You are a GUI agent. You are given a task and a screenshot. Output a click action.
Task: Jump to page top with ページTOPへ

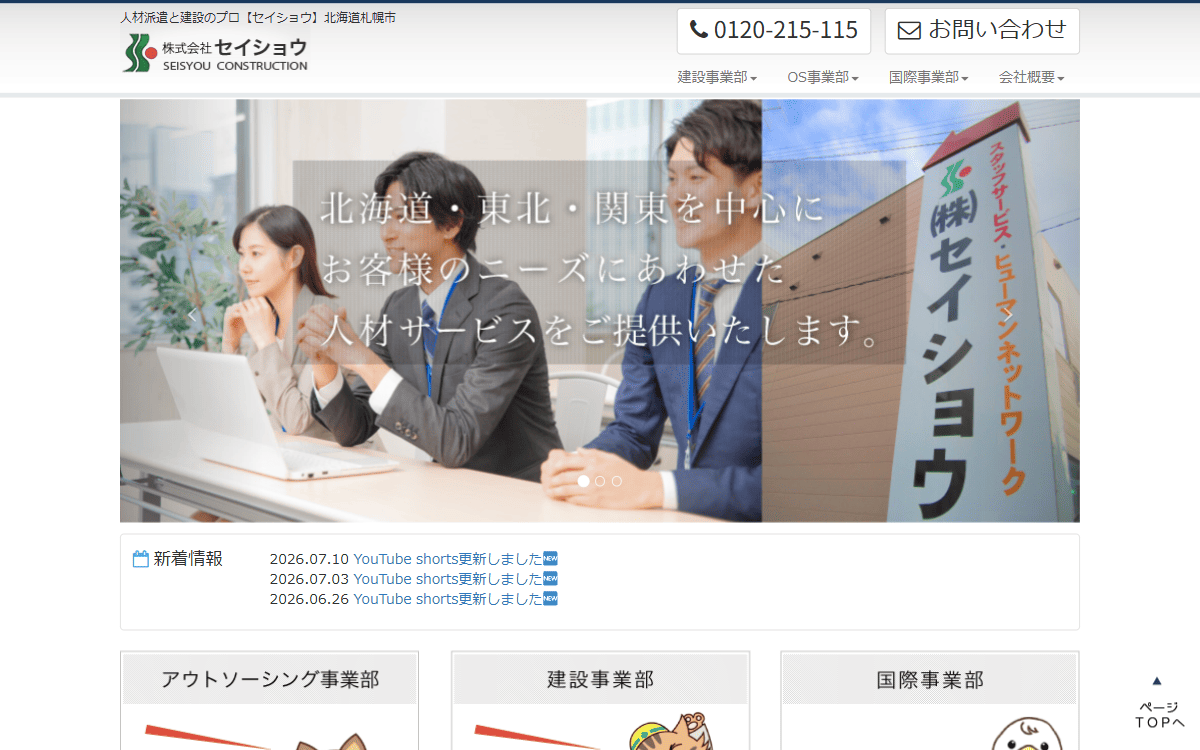(1158, 702)
